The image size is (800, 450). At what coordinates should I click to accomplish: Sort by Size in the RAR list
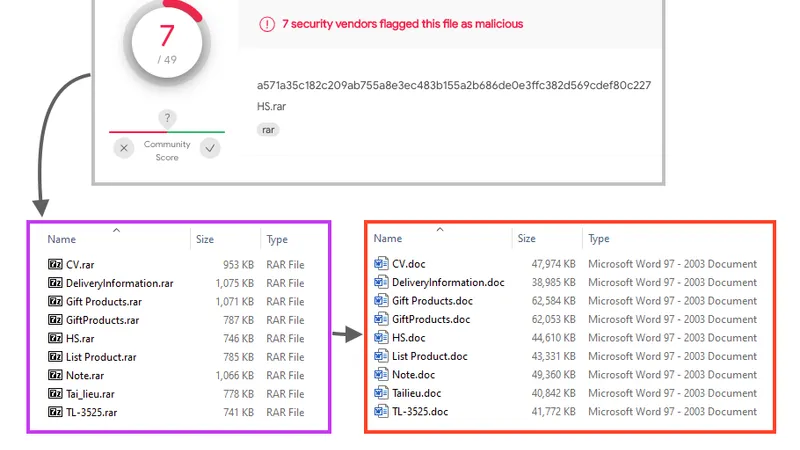point(205,239)
